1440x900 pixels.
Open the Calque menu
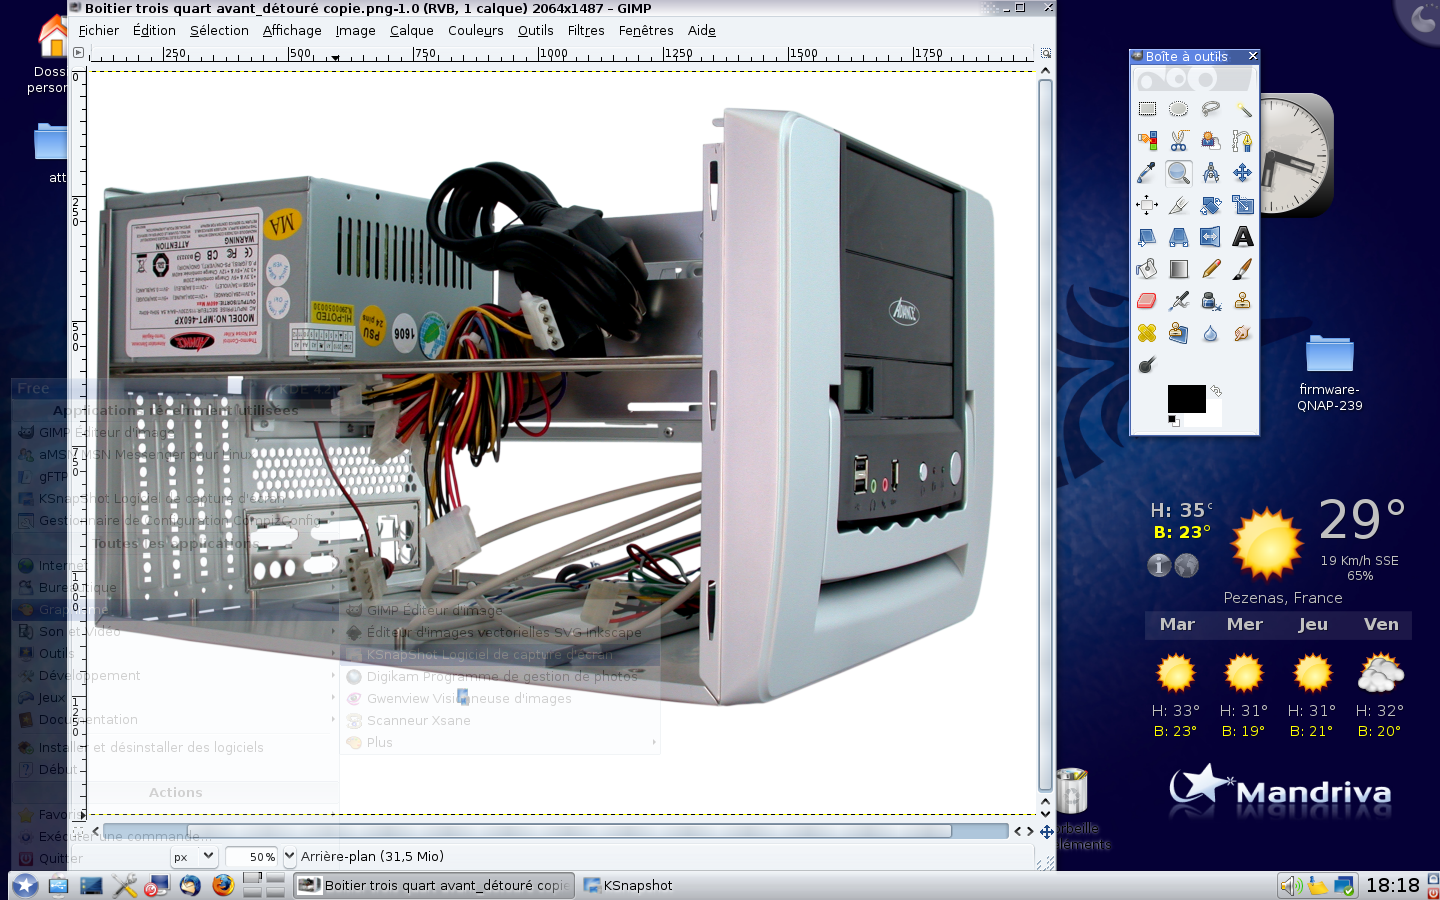pos(411,31)
